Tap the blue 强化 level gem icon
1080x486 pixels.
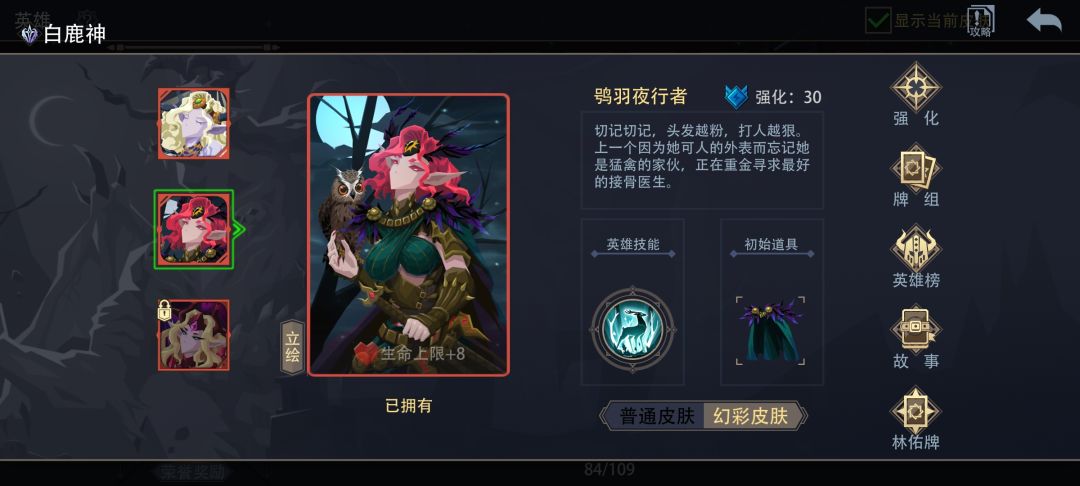click(x=736, y=97)
